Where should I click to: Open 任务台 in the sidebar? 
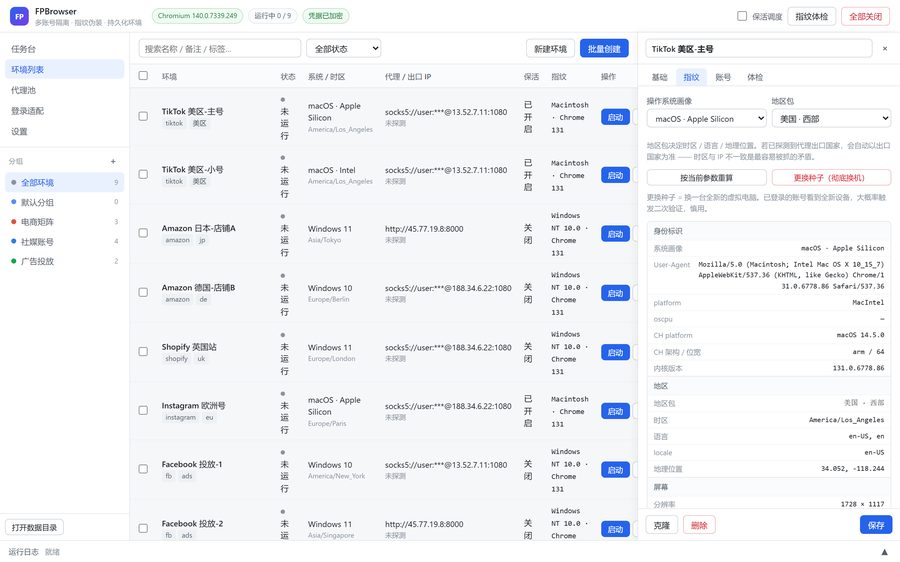click(x=64, y=49)
